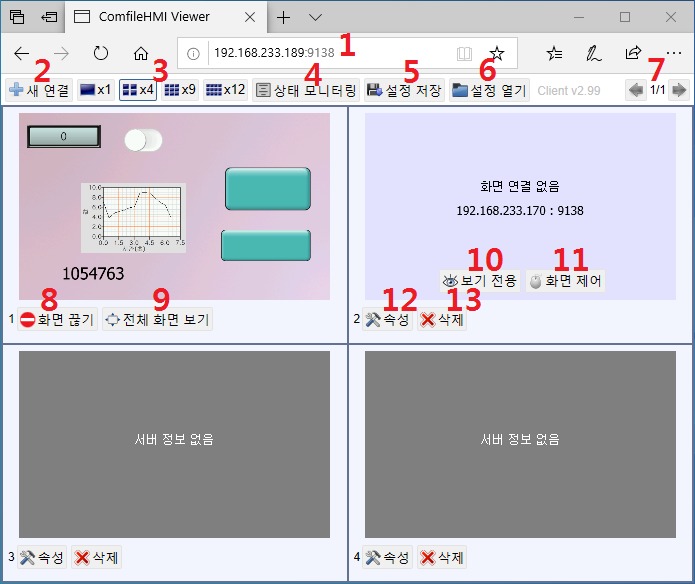Viewport: 695px width, 584px height.
Task: Click 설정 저장 to save settings
Action: pos(404,90)
